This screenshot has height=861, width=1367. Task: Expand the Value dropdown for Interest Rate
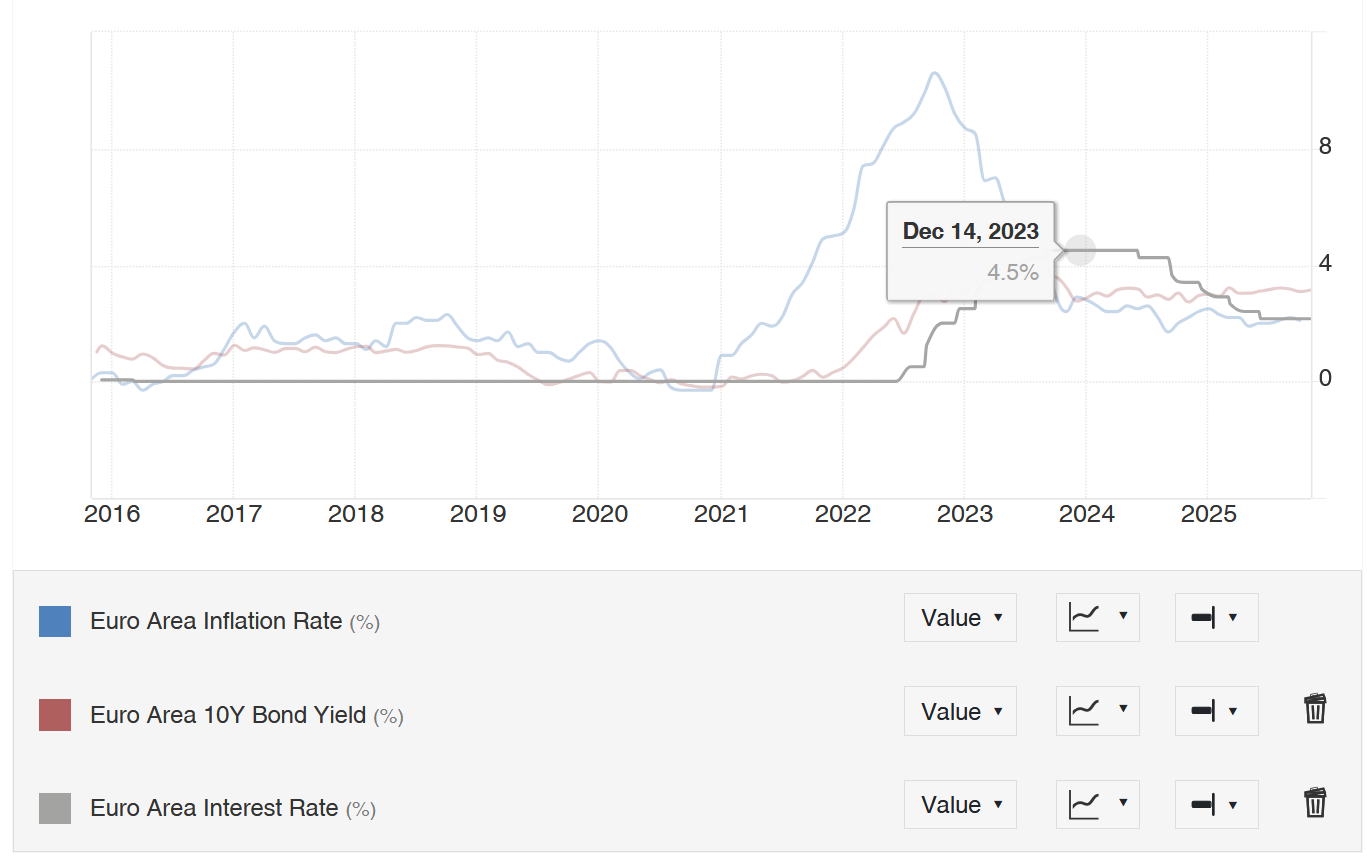point(960,805)
